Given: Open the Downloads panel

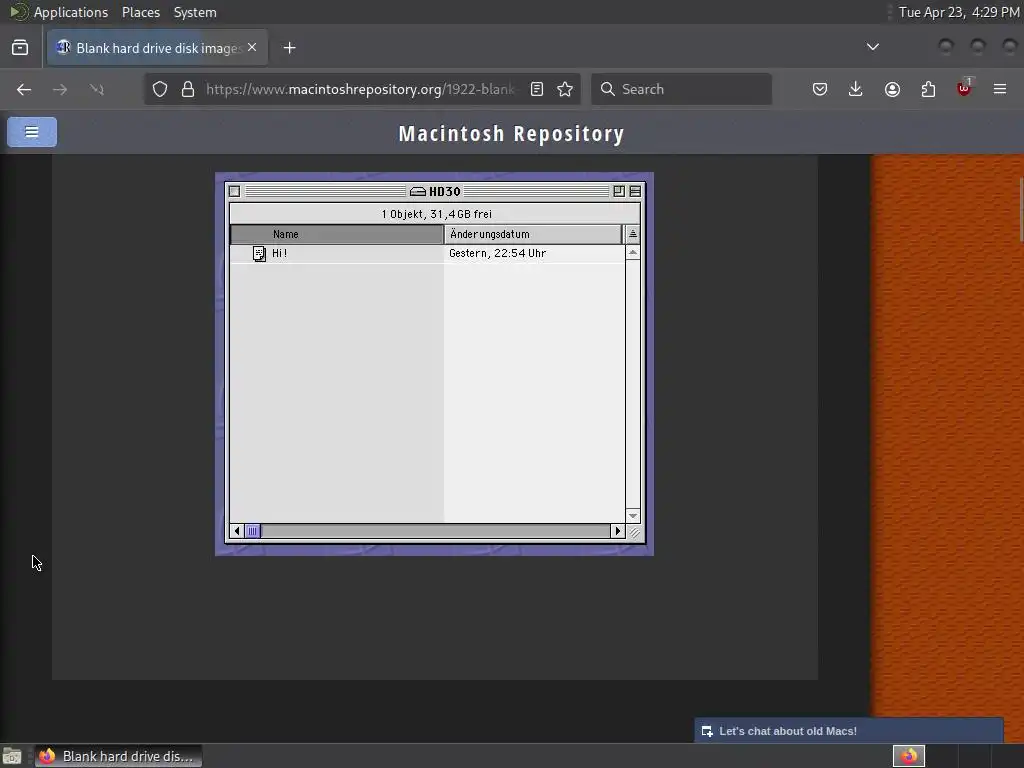Looking at the screenshot, I should 856,89.
